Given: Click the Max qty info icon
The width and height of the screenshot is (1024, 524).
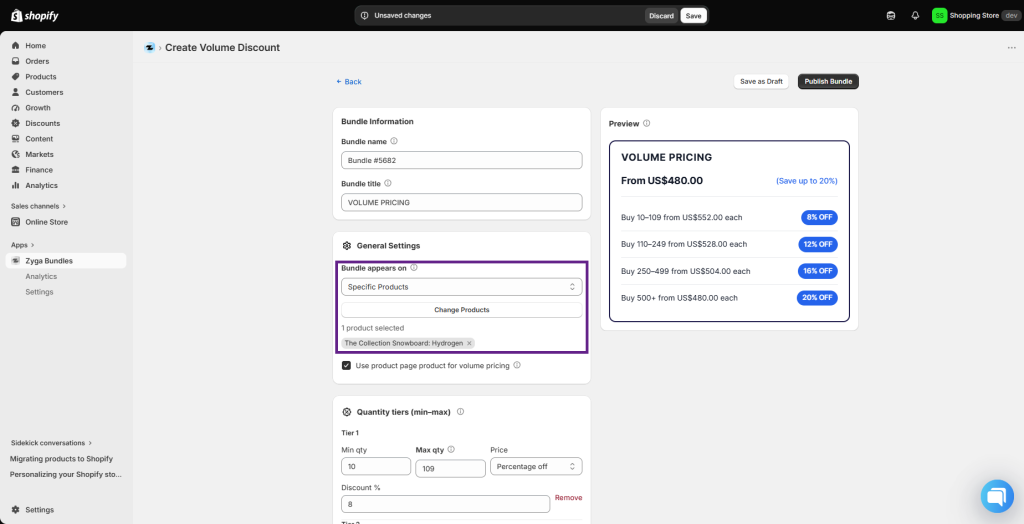Looking at the screenshot, I should coord(451,450).
